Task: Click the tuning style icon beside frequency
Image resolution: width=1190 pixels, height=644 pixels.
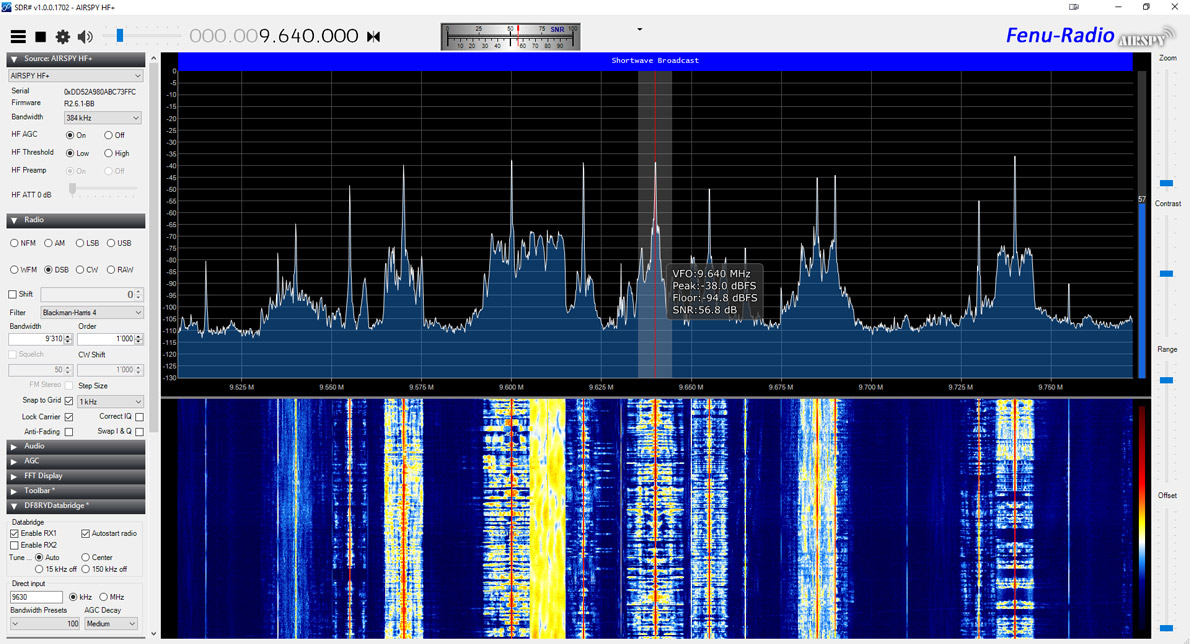Action: (x=374, y=37)
